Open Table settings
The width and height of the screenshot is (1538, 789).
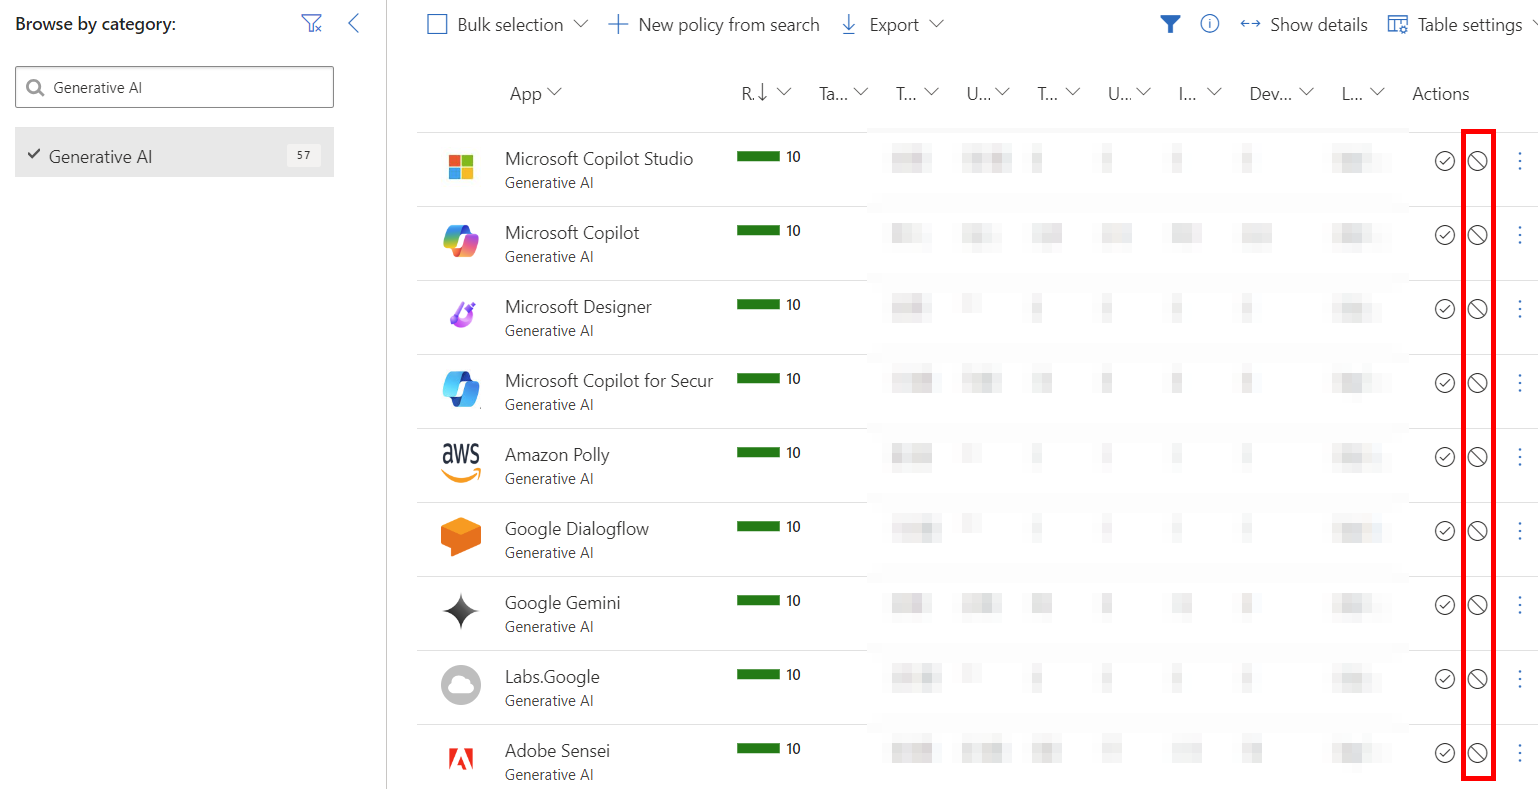pos(1455,24)
